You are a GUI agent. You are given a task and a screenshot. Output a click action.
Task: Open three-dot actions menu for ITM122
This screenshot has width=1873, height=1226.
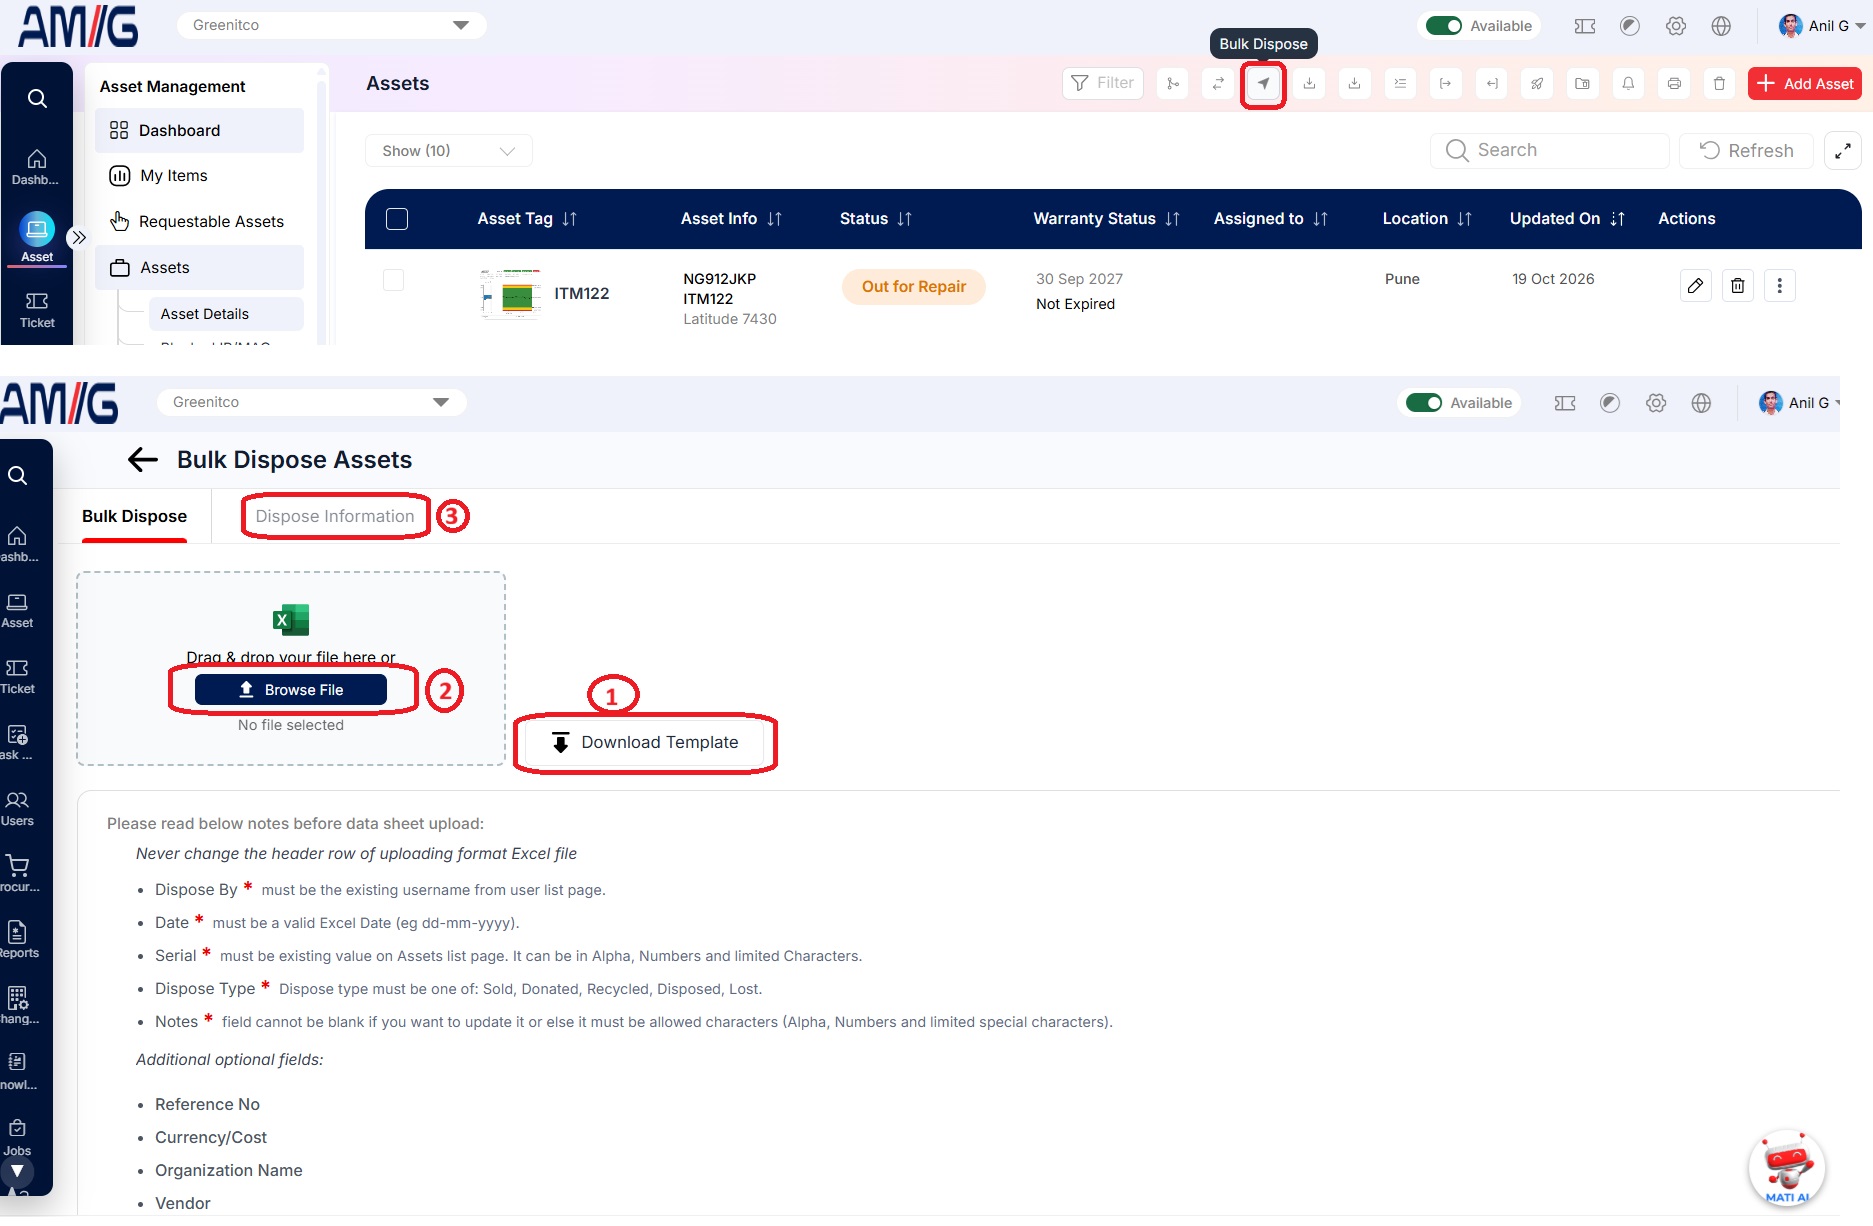1779,286
